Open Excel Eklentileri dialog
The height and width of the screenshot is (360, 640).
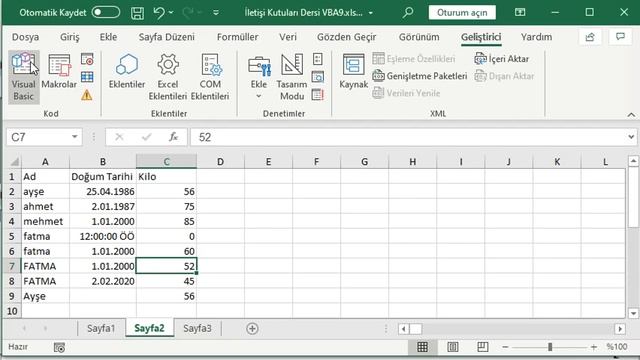click(x=168, y=77)
